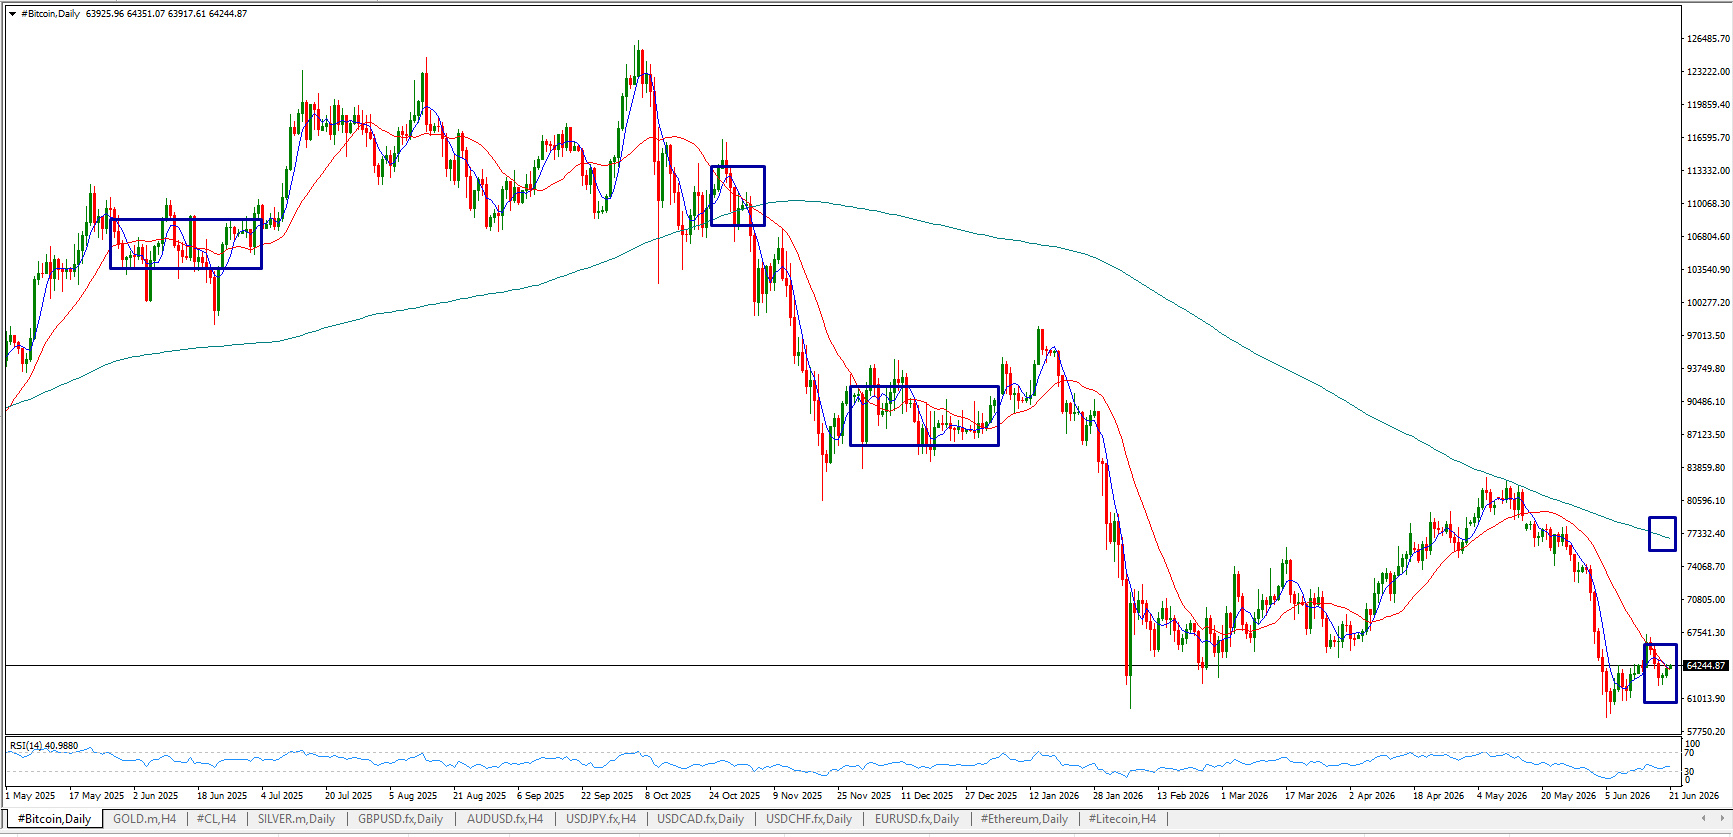This screenshot has width=1733, height=837.
Task: Open the #CL,H4 chart tab
Action: click(x=216, y=819)
